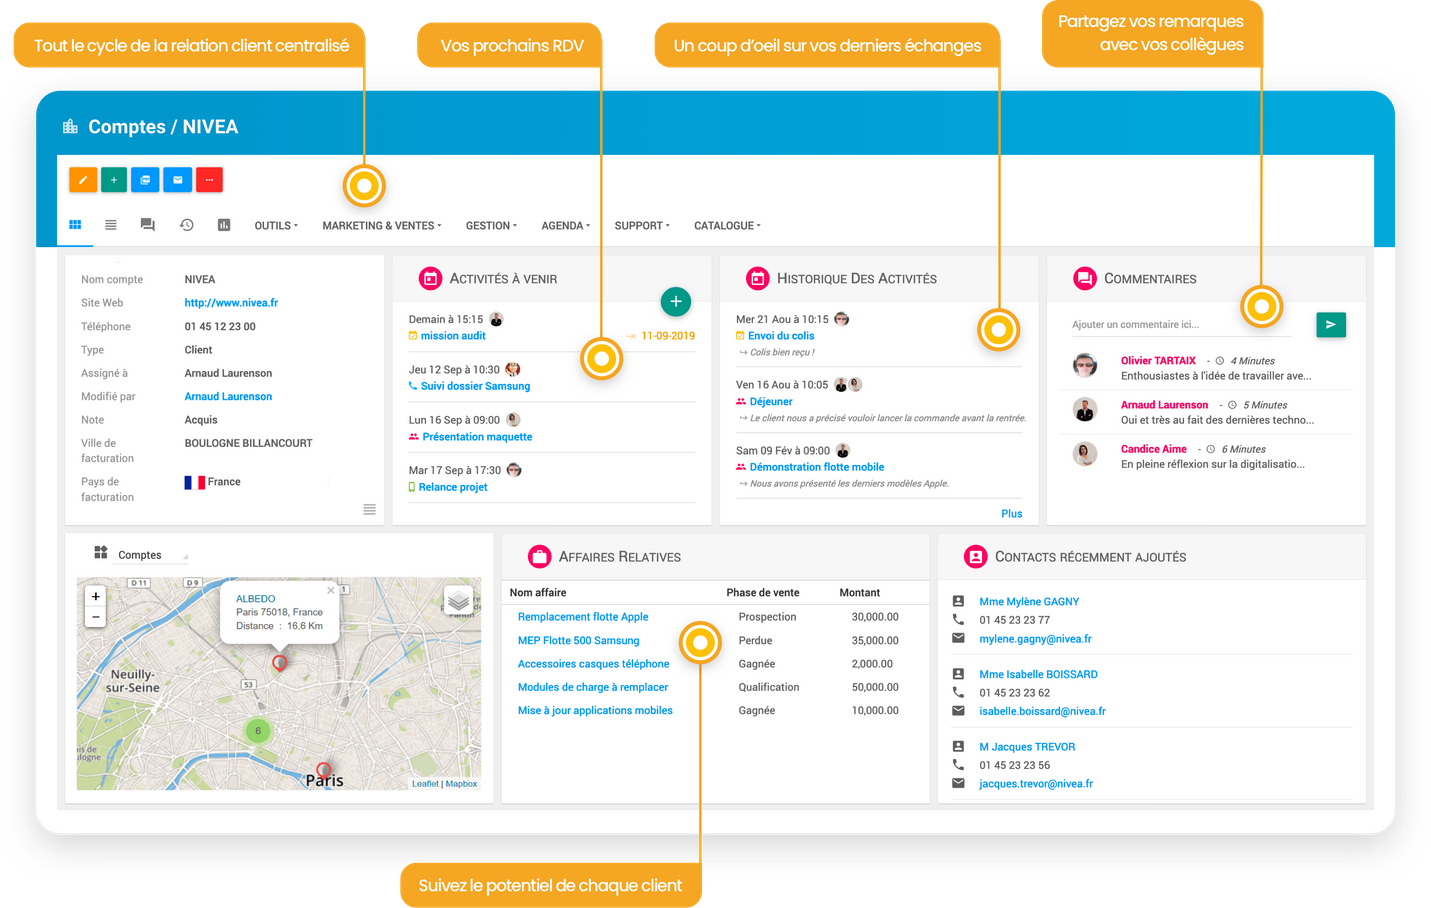
Task: Open the Démonstration flotte mobile entry
Action: coord(817,467)
